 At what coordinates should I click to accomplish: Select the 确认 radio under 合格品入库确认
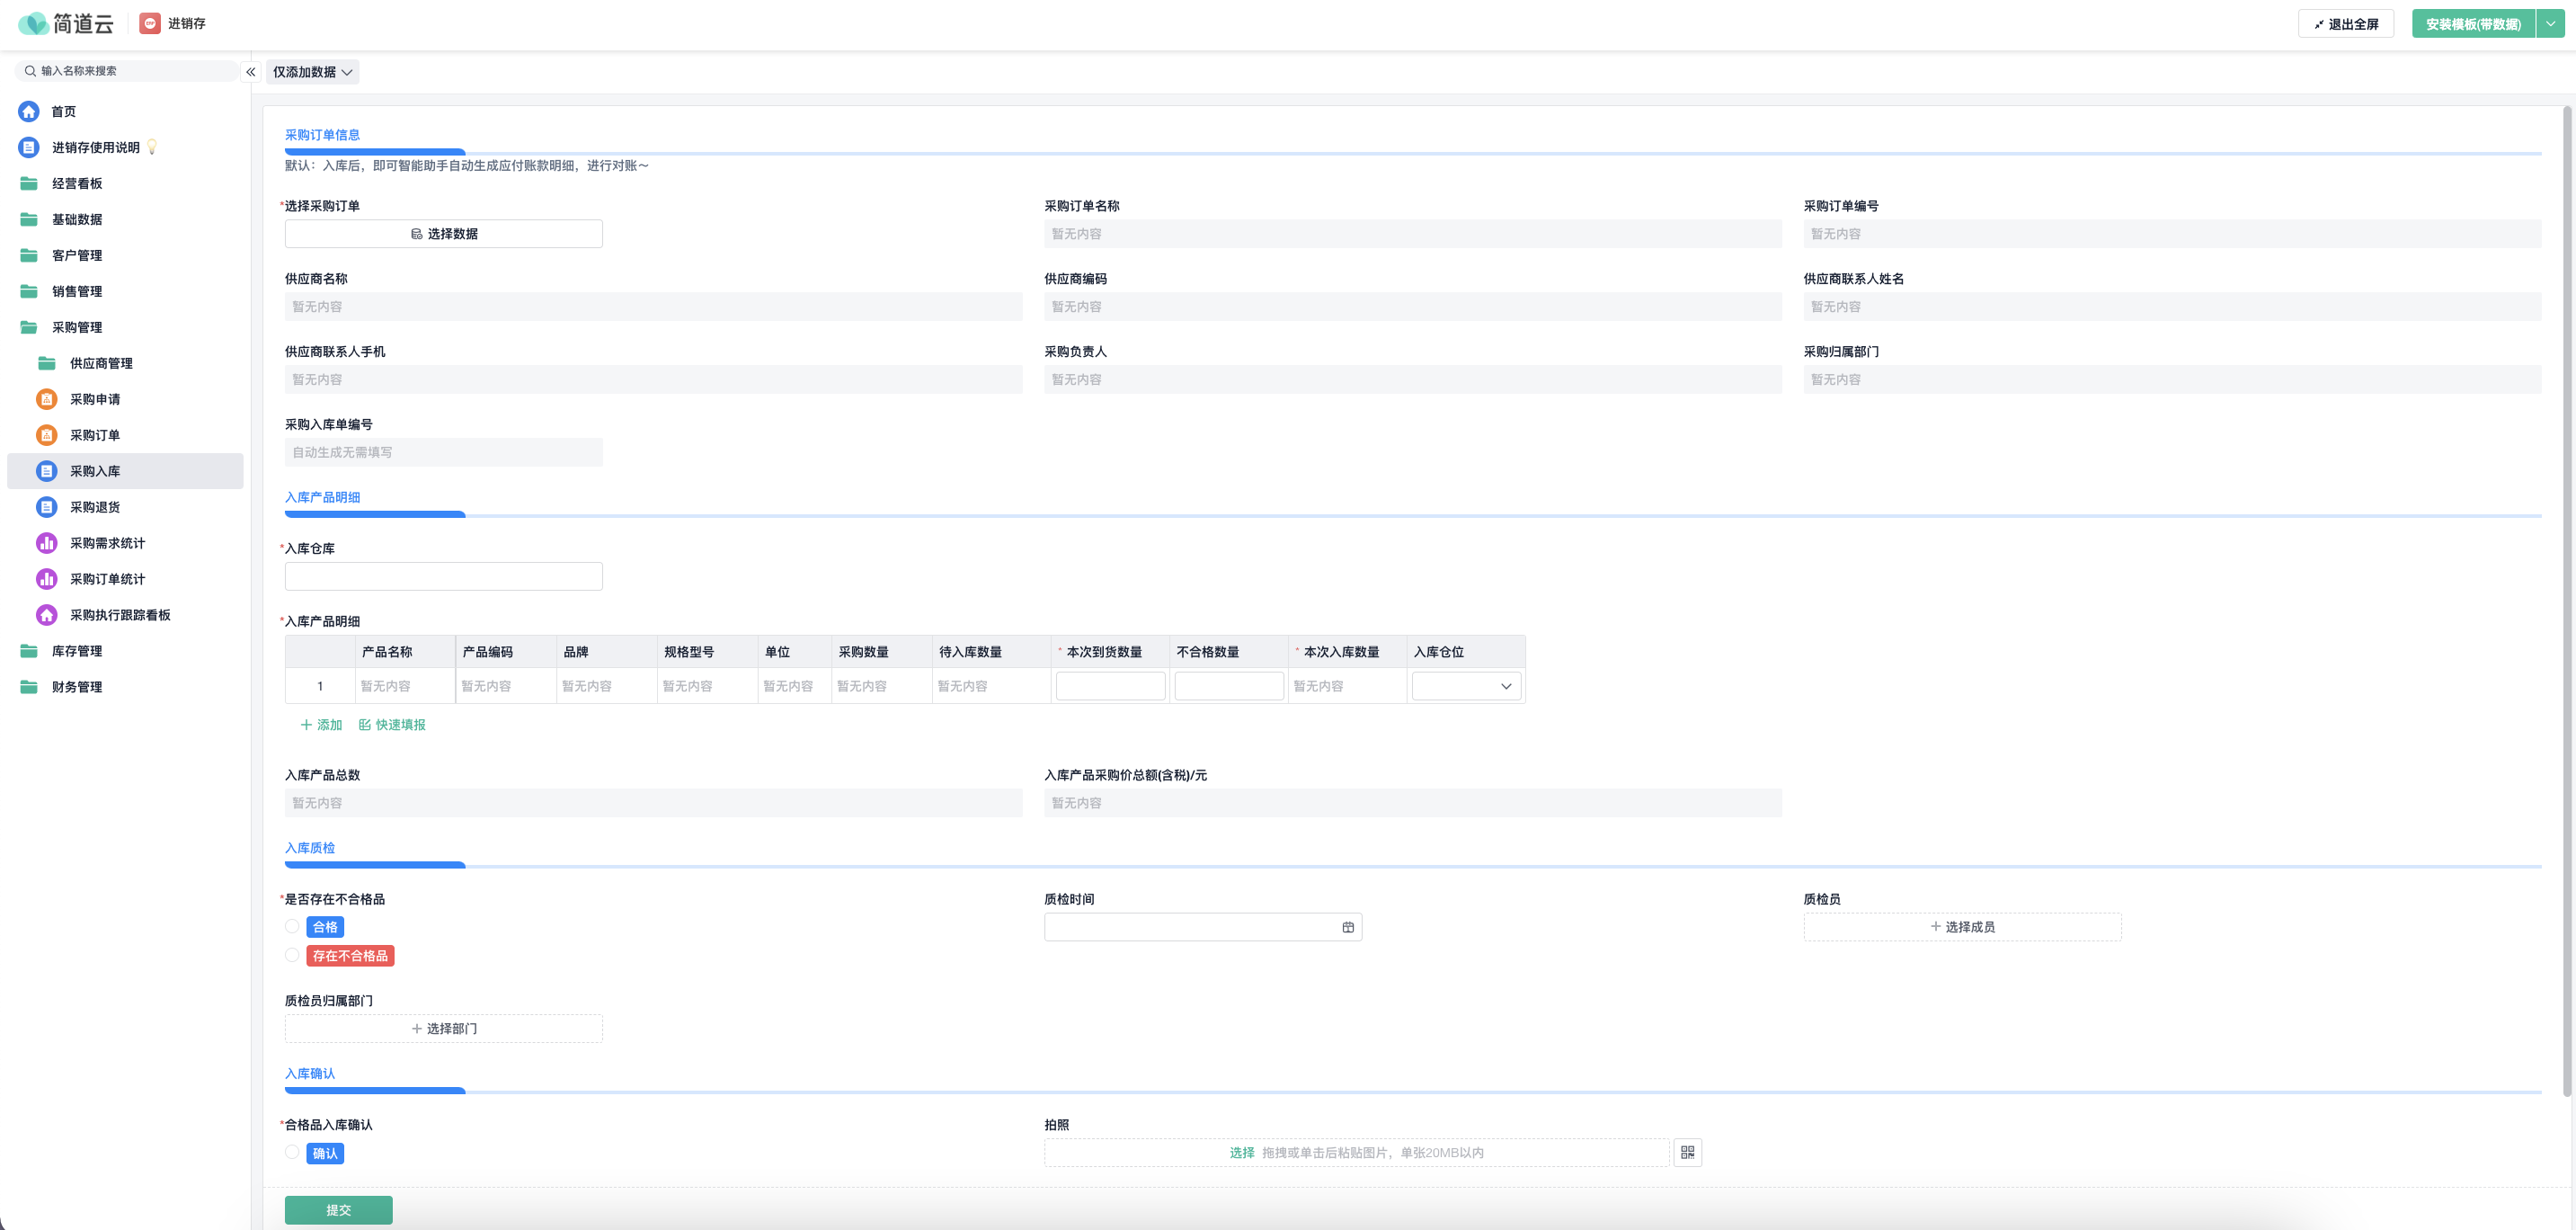pos(292,1153)
